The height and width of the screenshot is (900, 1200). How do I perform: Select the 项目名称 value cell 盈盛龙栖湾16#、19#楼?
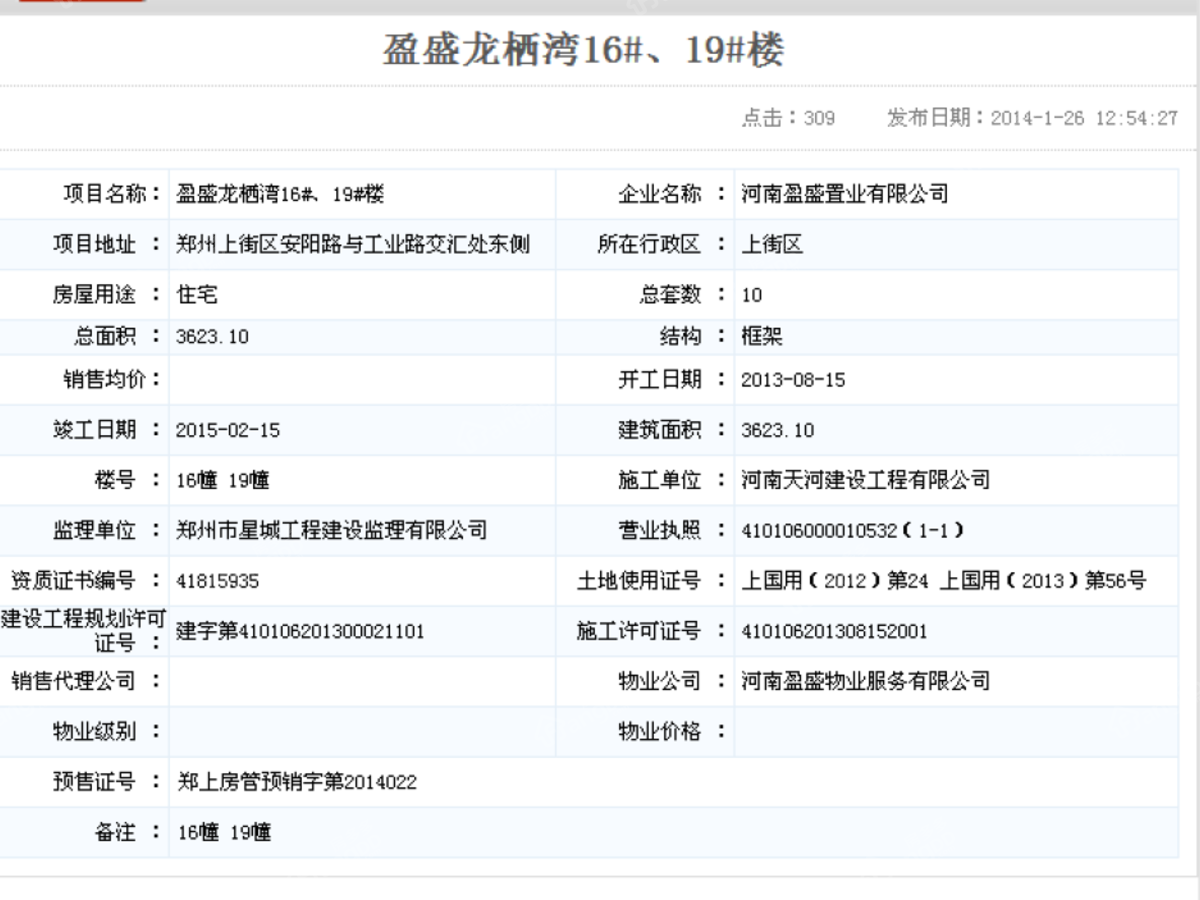pyautogui.click(x=280, y=194)
